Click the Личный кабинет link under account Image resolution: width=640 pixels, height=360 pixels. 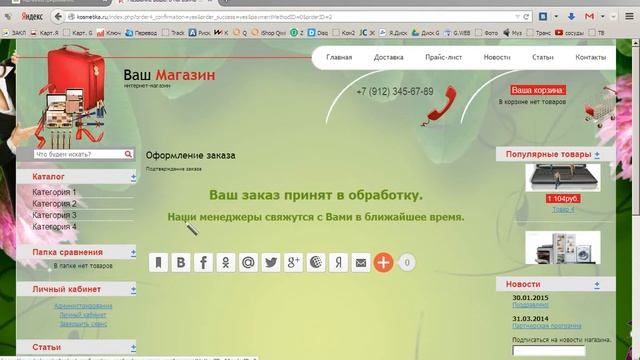click(x=83, y=315)
